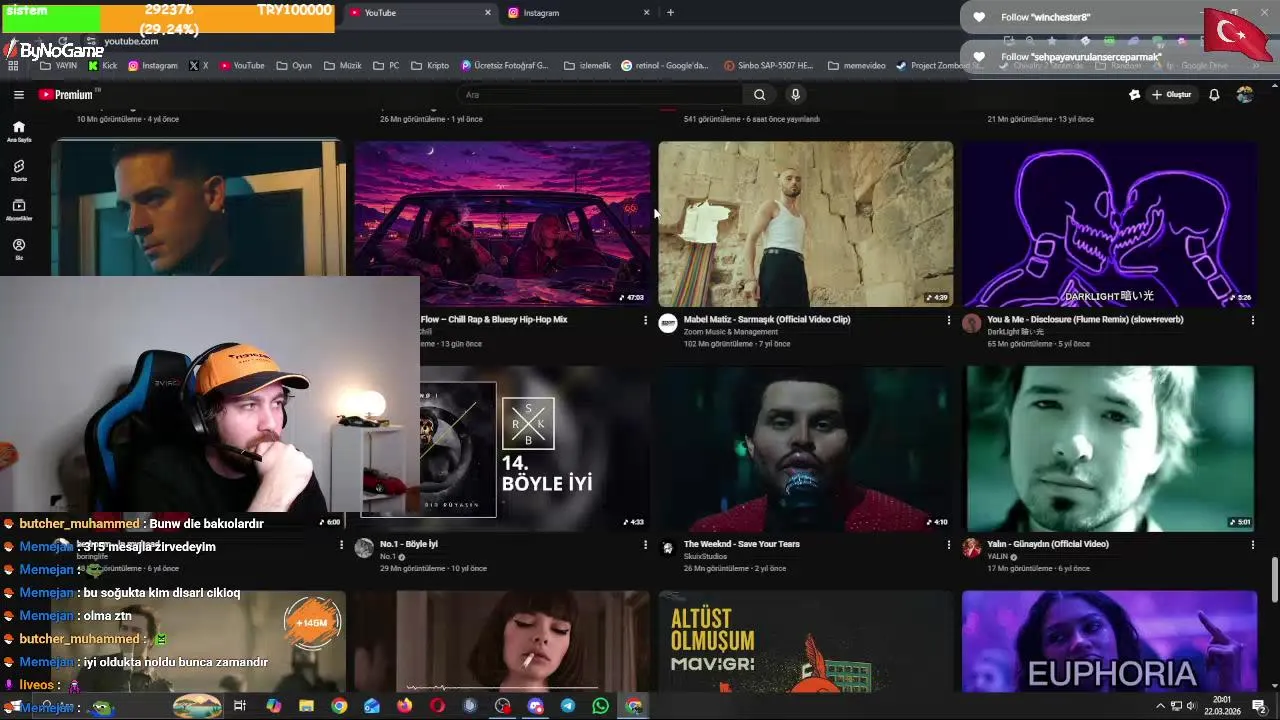Click title The Weeknd - Save Your Tears

click(x=742, y=544)
